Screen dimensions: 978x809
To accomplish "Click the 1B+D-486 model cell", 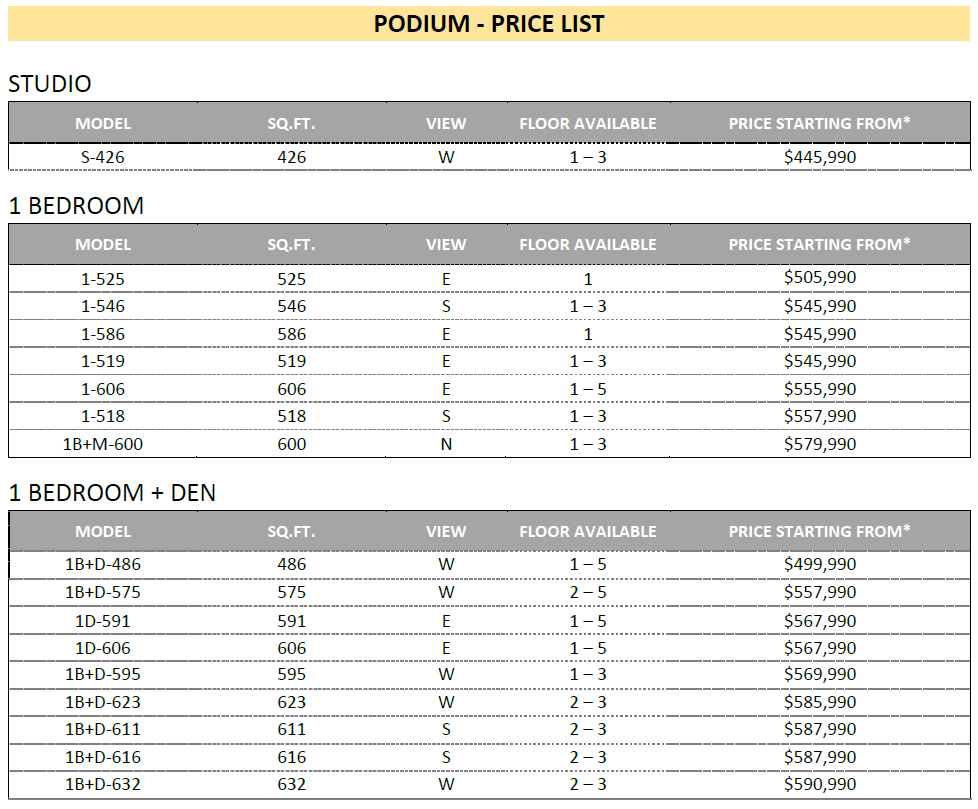I will [x=103, y=564].
